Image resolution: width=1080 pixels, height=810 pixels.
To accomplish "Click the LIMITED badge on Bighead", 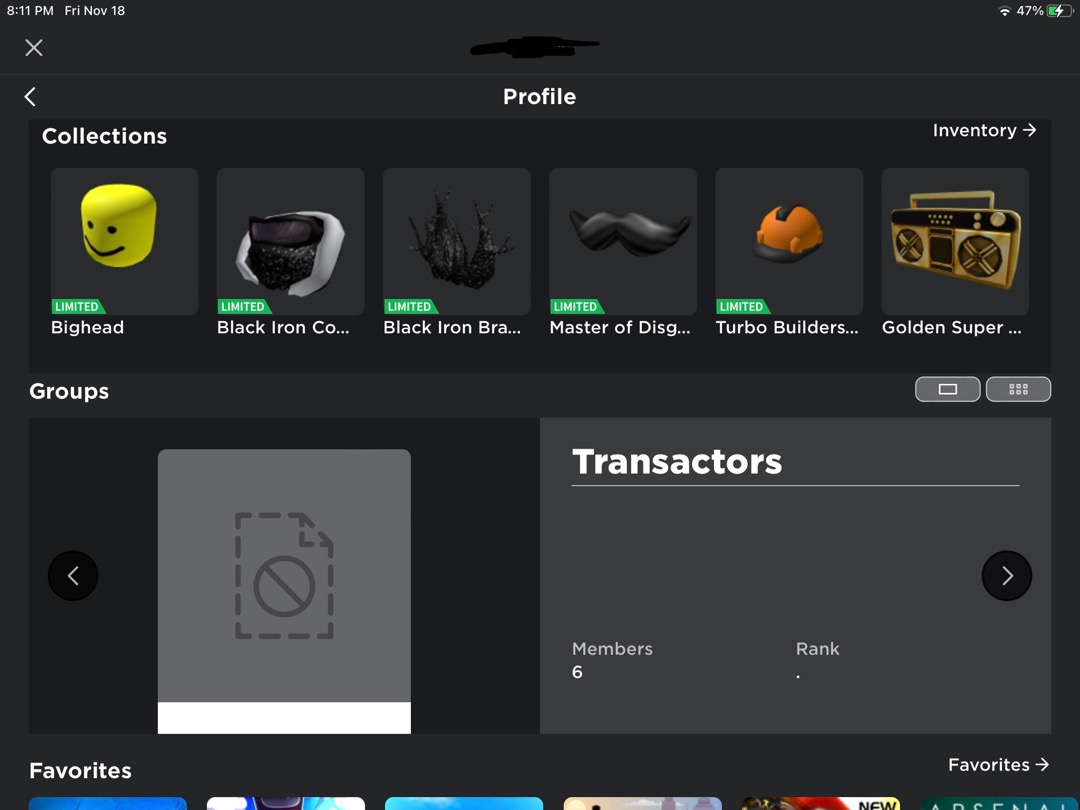I will pyautogui.click(x=78, y=307).
